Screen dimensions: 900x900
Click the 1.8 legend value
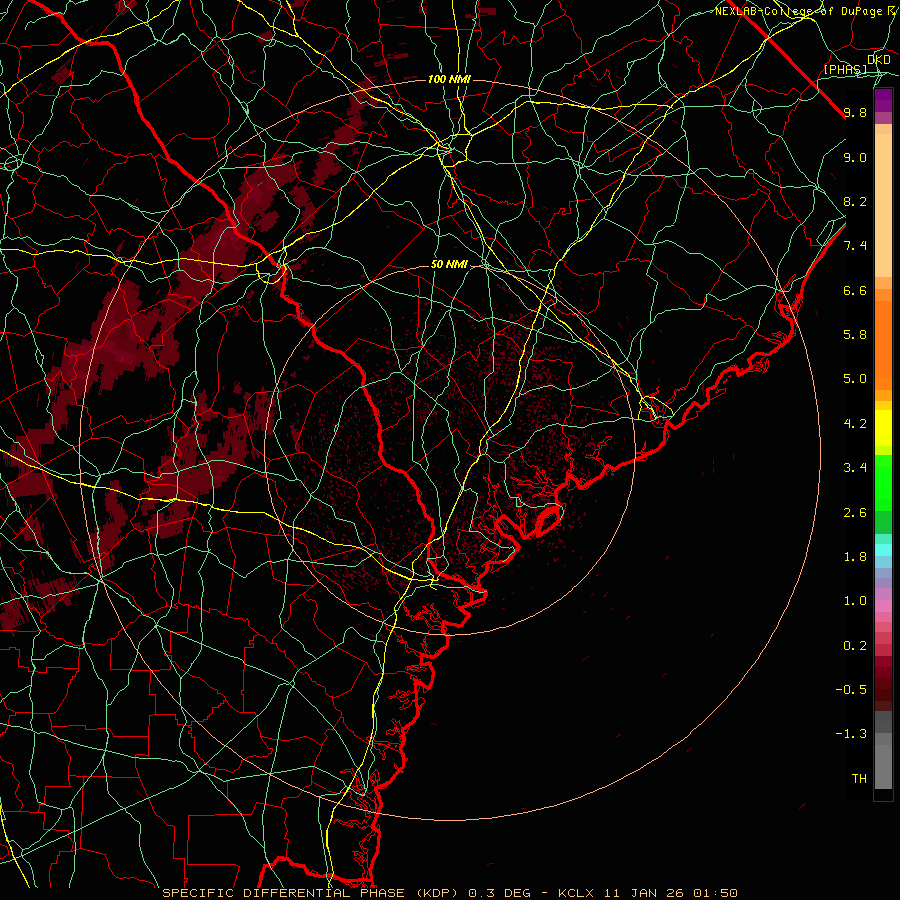pos(855,557)
